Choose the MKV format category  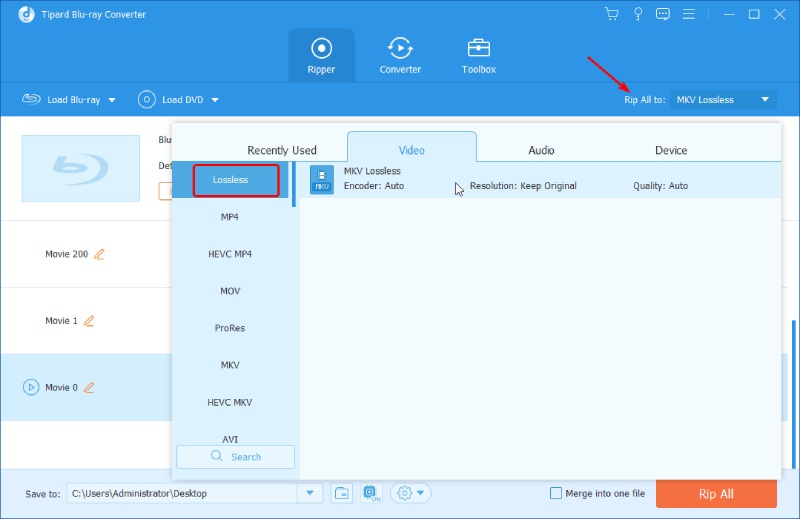pyautogui.click(x=230, y=365)
